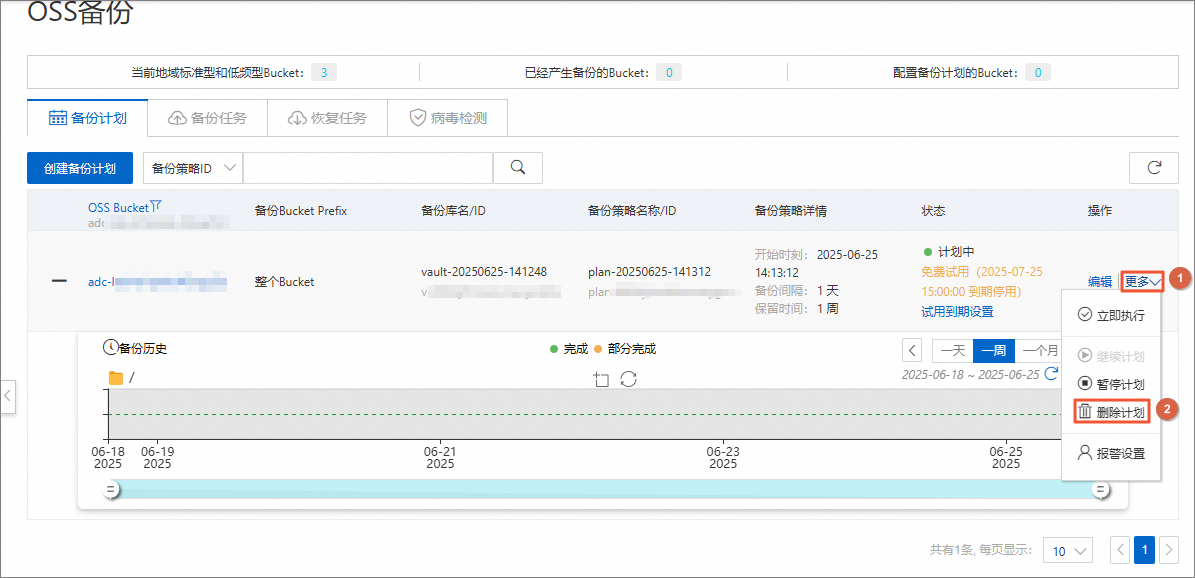Click the vault-20250625-141248 vault name

[484, 271]
